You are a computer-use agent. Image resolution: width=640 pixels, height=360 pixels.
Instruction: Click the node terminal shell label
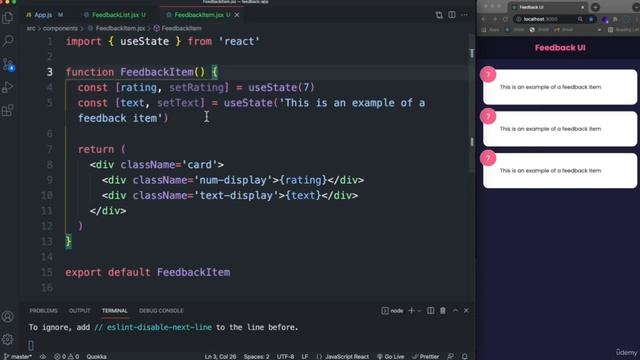392,311
